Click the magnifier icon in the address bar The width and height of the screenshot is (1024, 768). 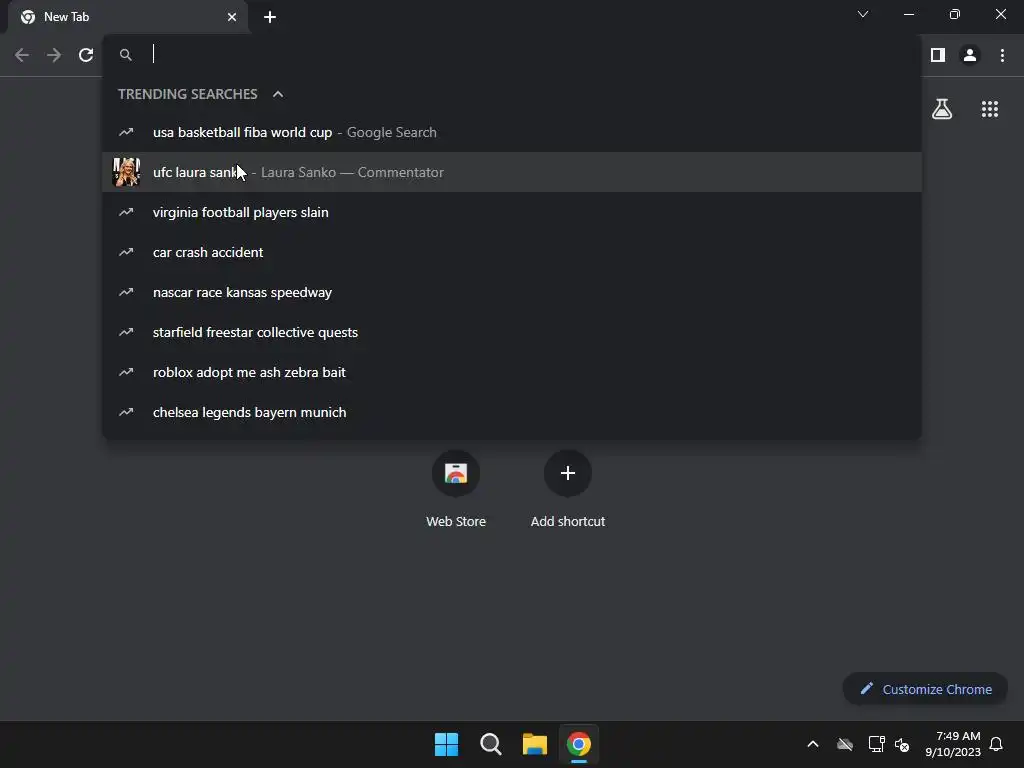coord(125,55)
